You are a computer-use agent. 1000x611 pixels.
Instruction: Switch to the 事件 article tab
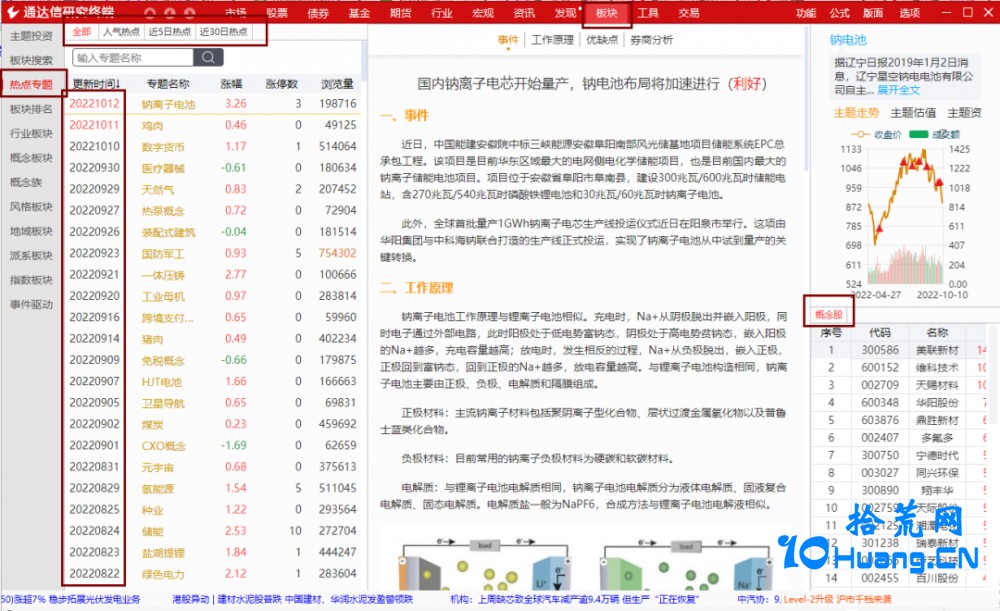pos(508,40)
